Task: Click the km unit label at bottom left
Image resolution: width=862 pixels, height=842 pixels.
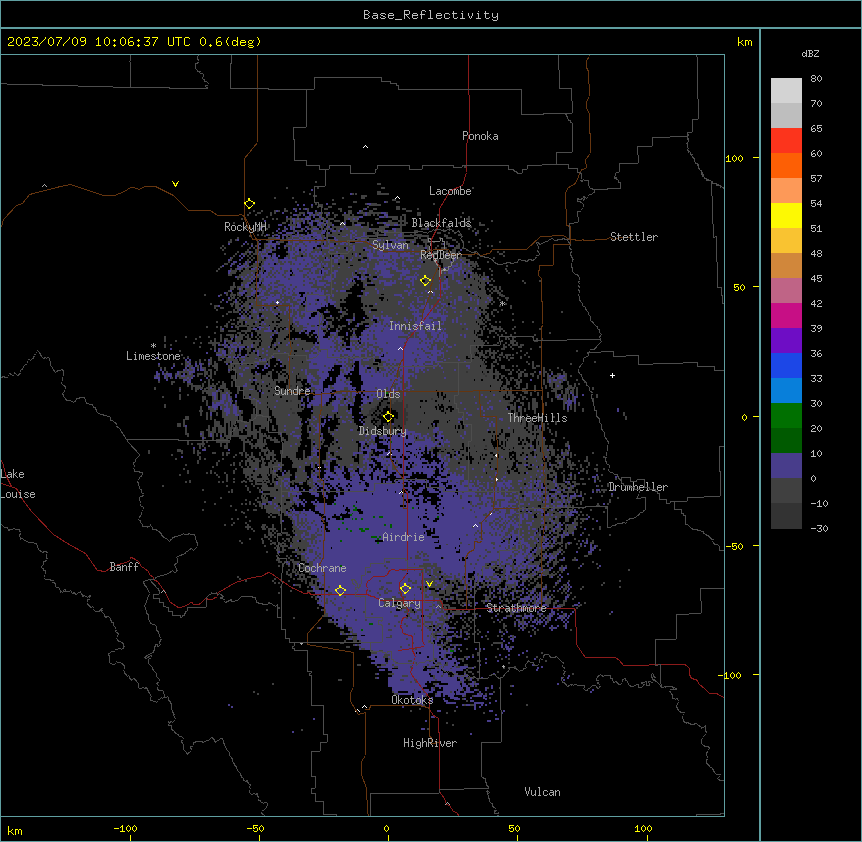Action: click(x=15, y=830)
